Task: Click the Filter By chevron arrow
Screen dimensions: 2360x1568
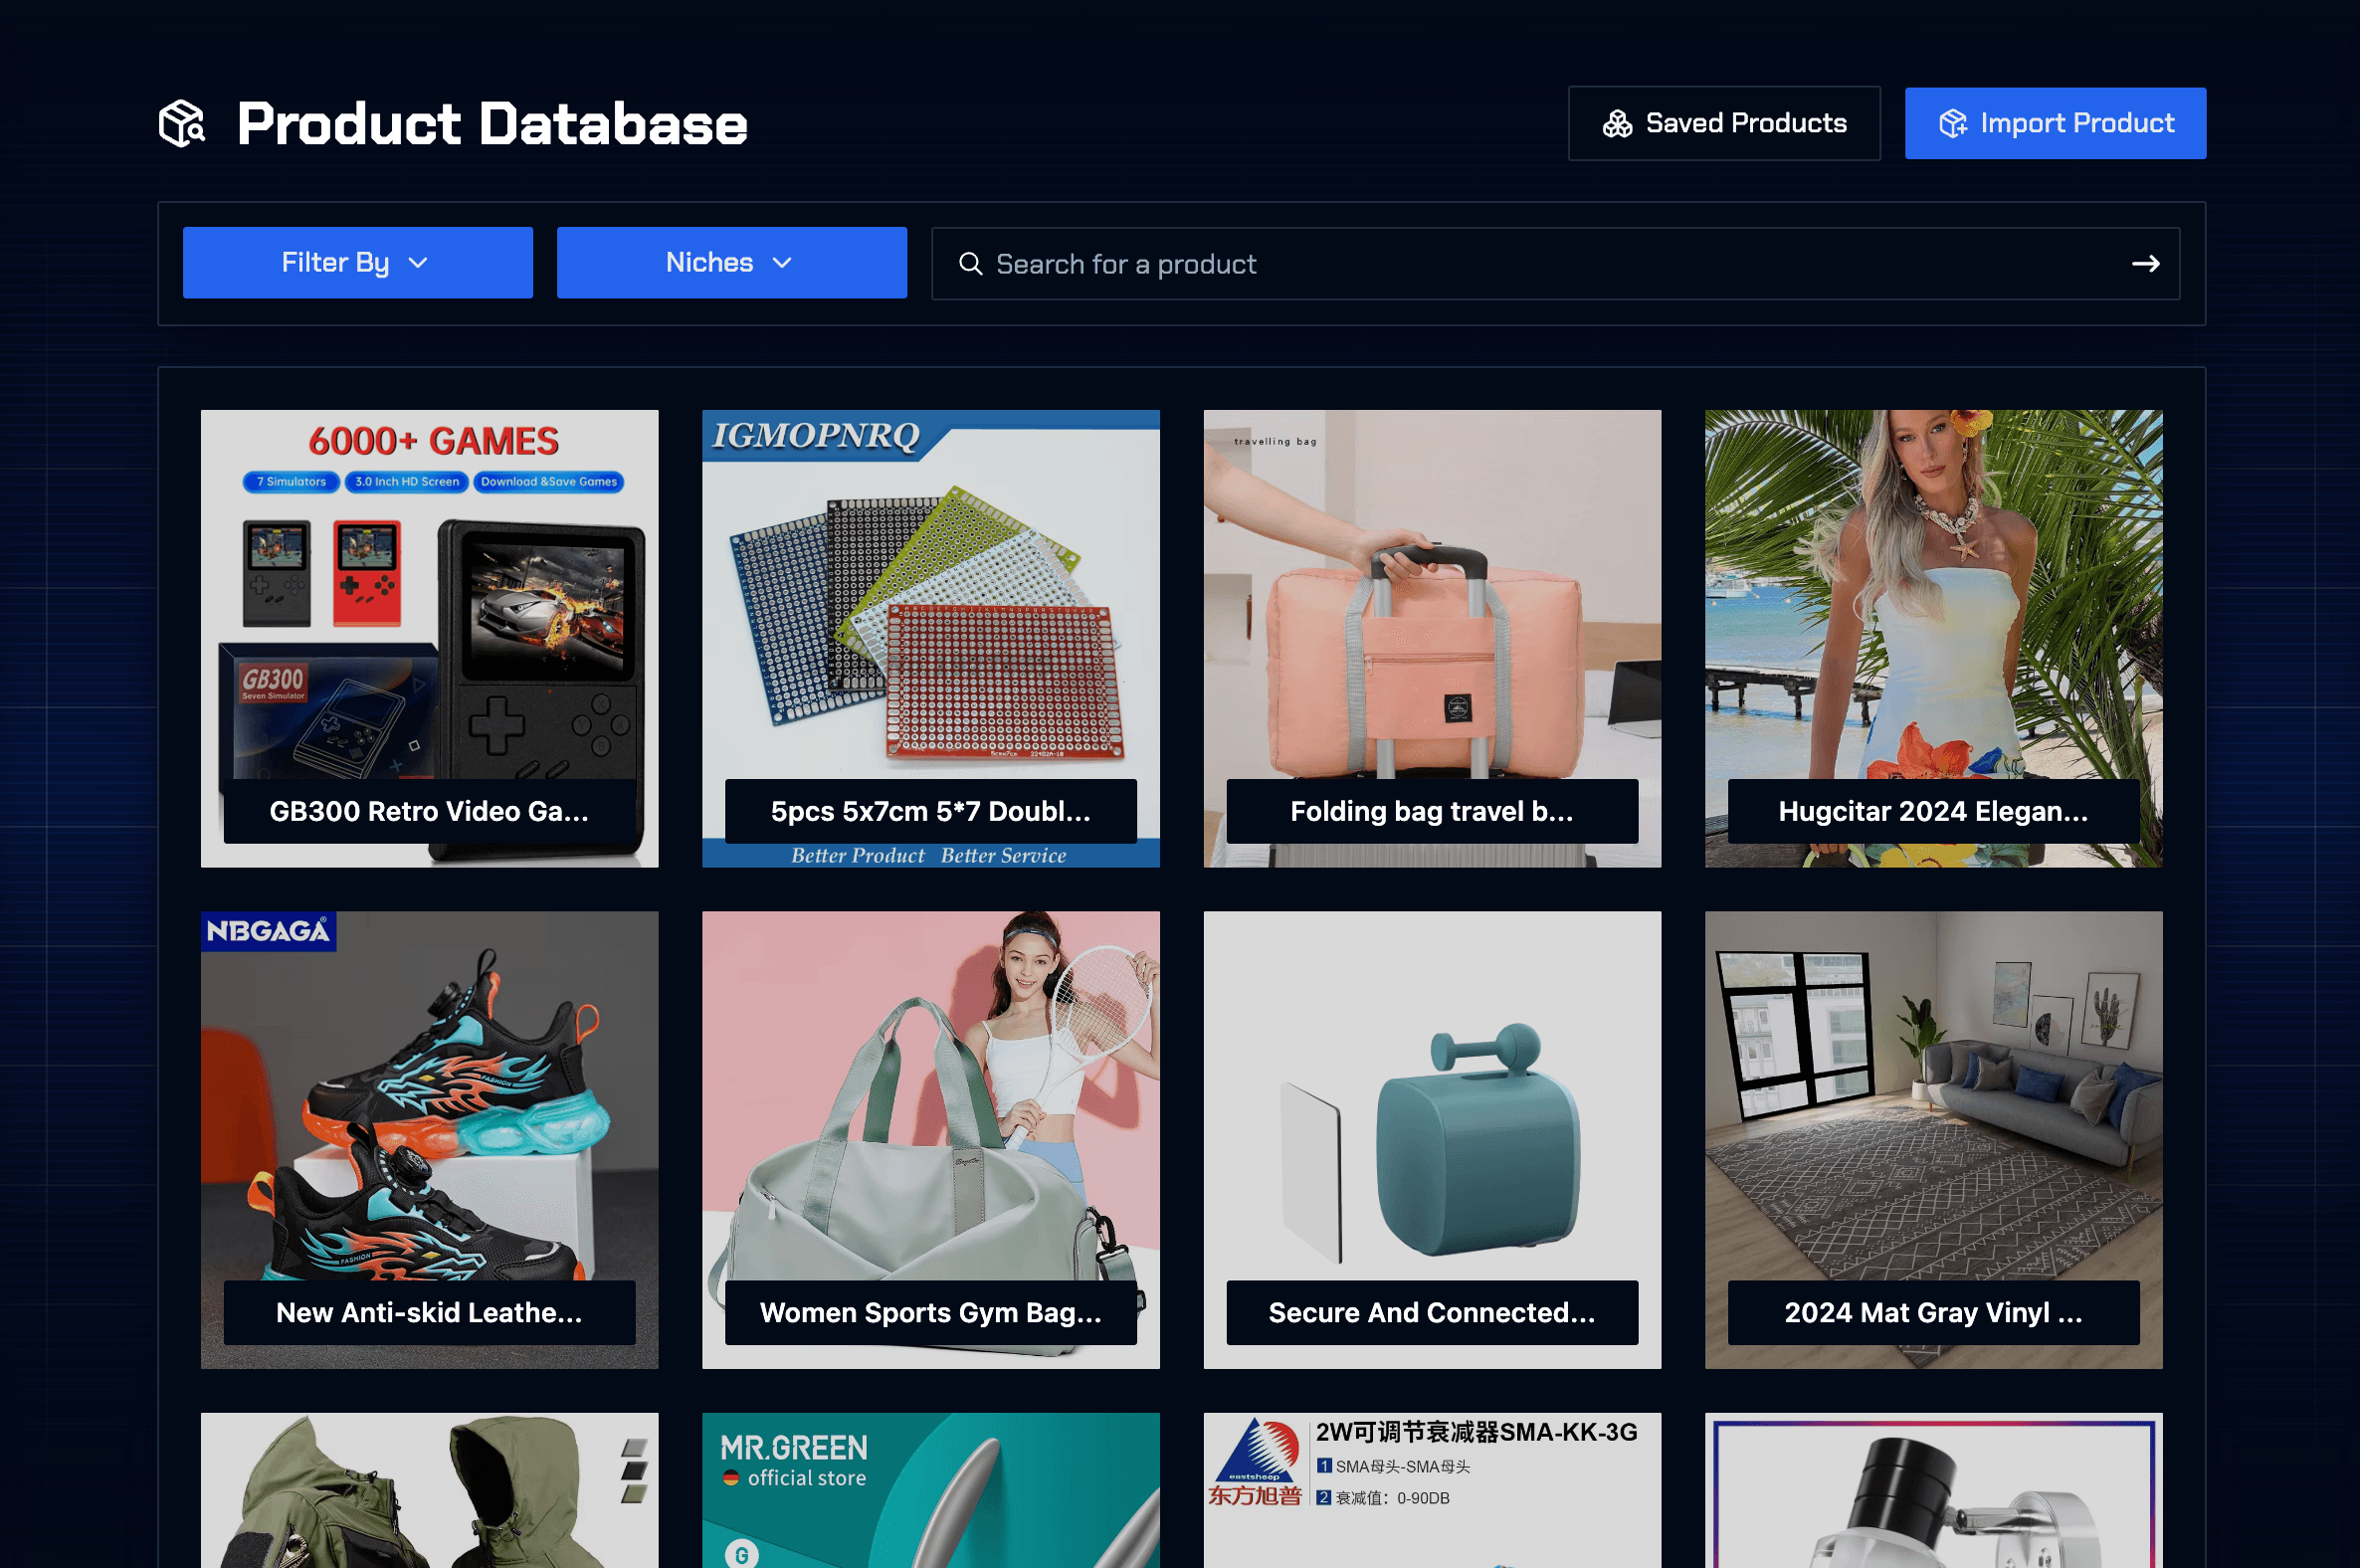Action: pos(418,263)
